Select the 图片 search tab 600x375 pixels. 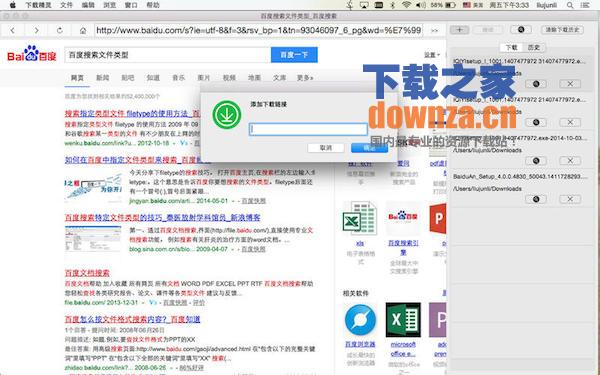click(x=204, y=78)
